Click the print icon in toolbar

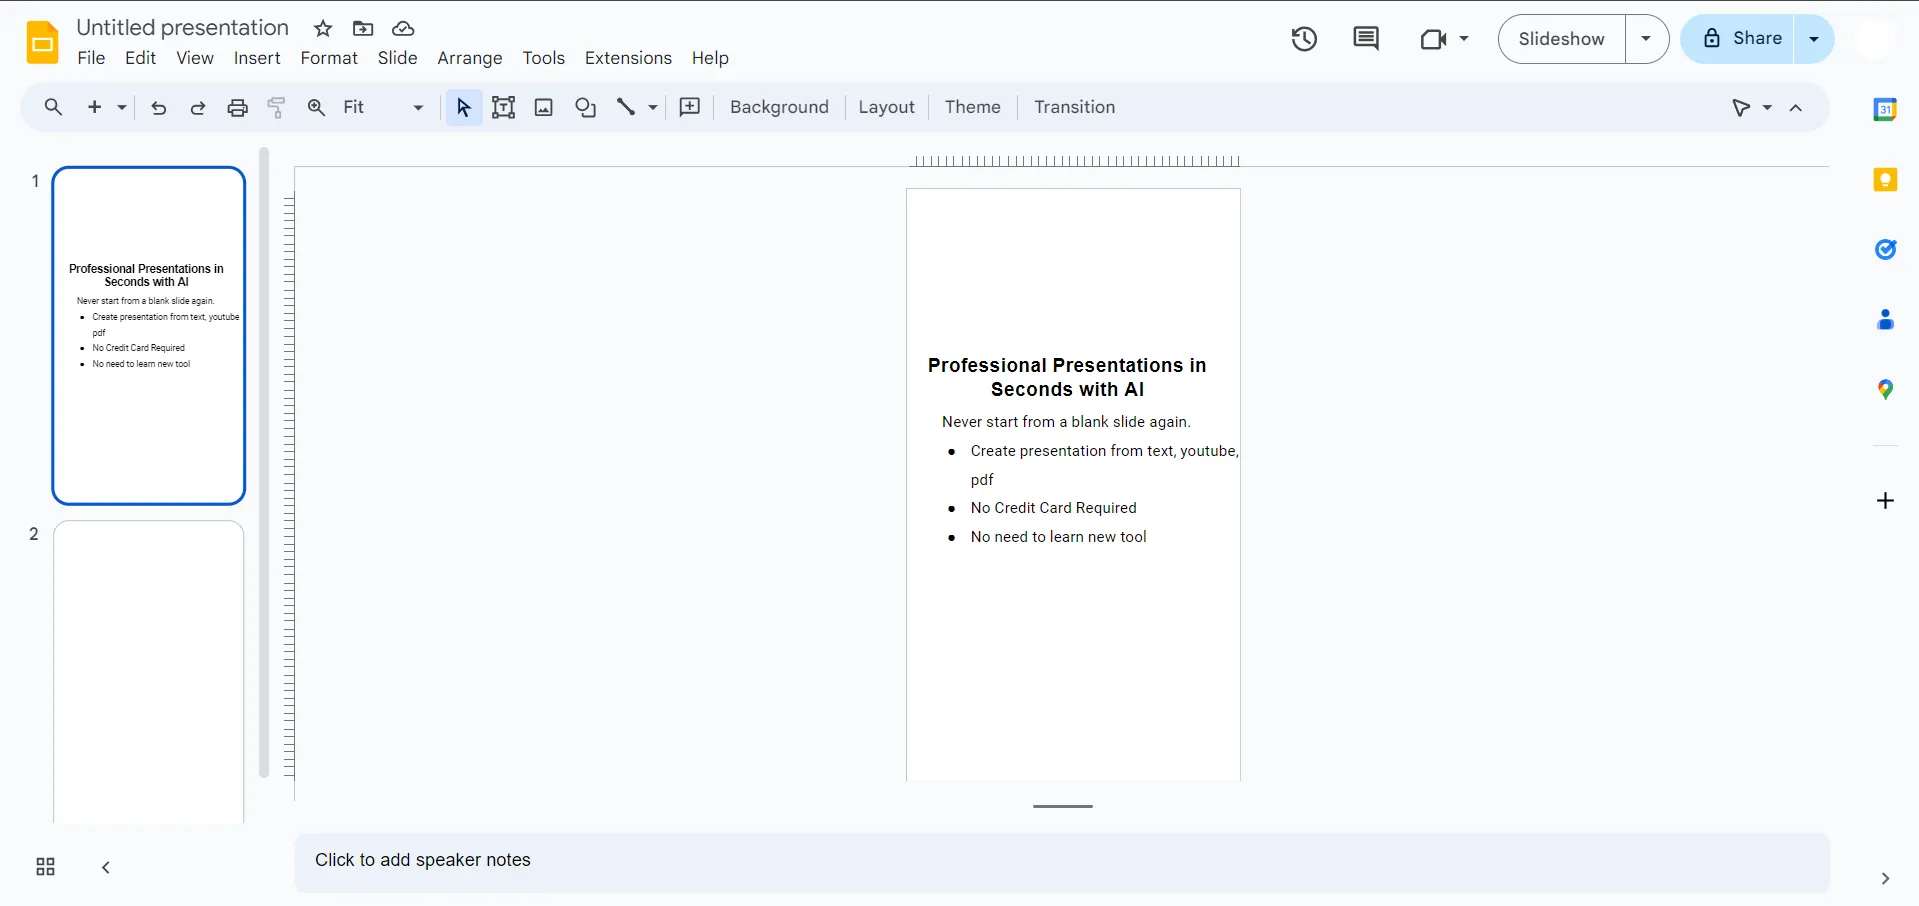[x=237, y=108]
